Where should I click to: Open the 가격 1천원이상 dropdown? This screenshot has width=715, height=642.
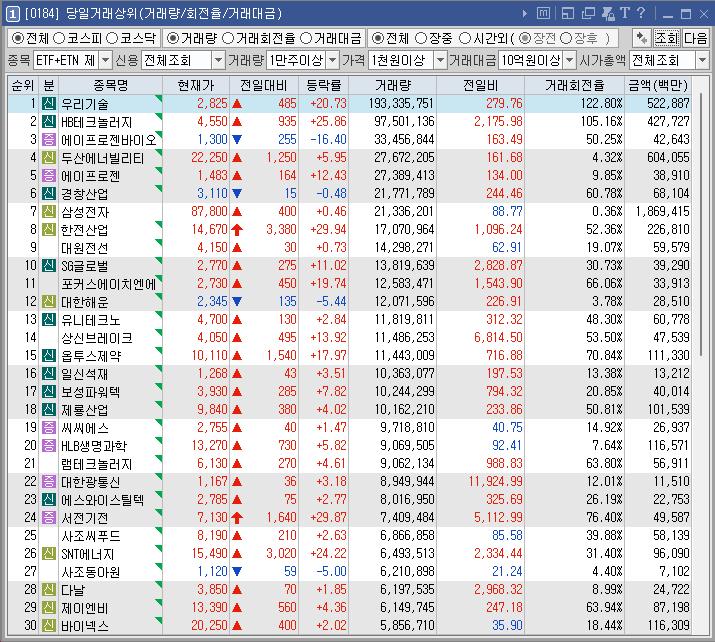(440, 60)
